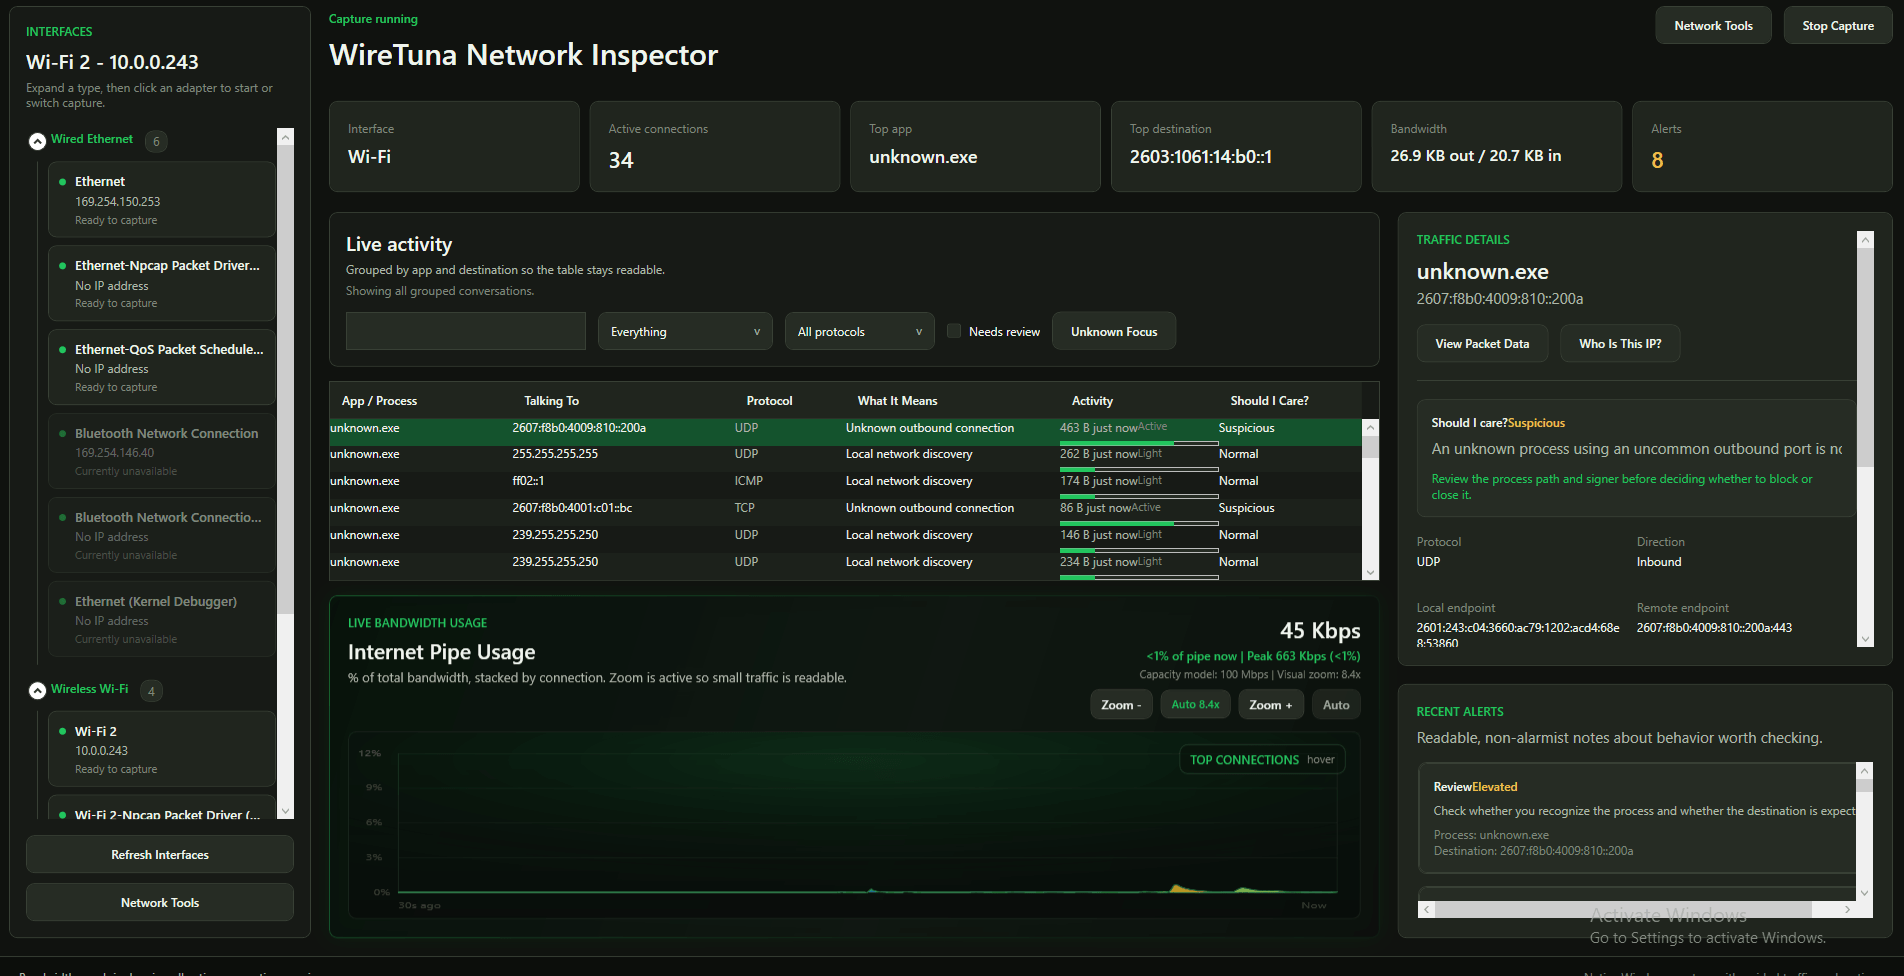Screen dimensions: 1904x976
Task: Click the Top destination 2603:1061:14:b0::1 card
Action: (x=1236, y=146)
